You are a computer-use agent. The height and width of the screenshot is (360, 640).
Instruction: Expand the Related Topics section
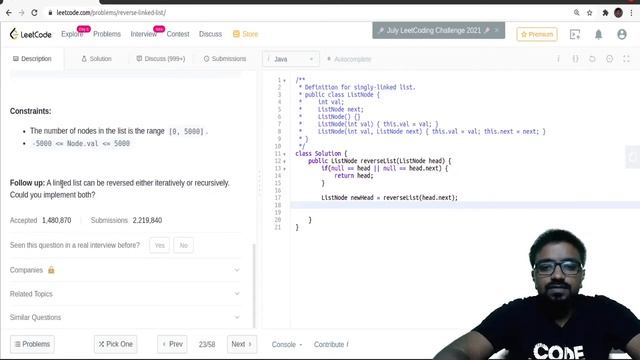(x=125, y=294)
